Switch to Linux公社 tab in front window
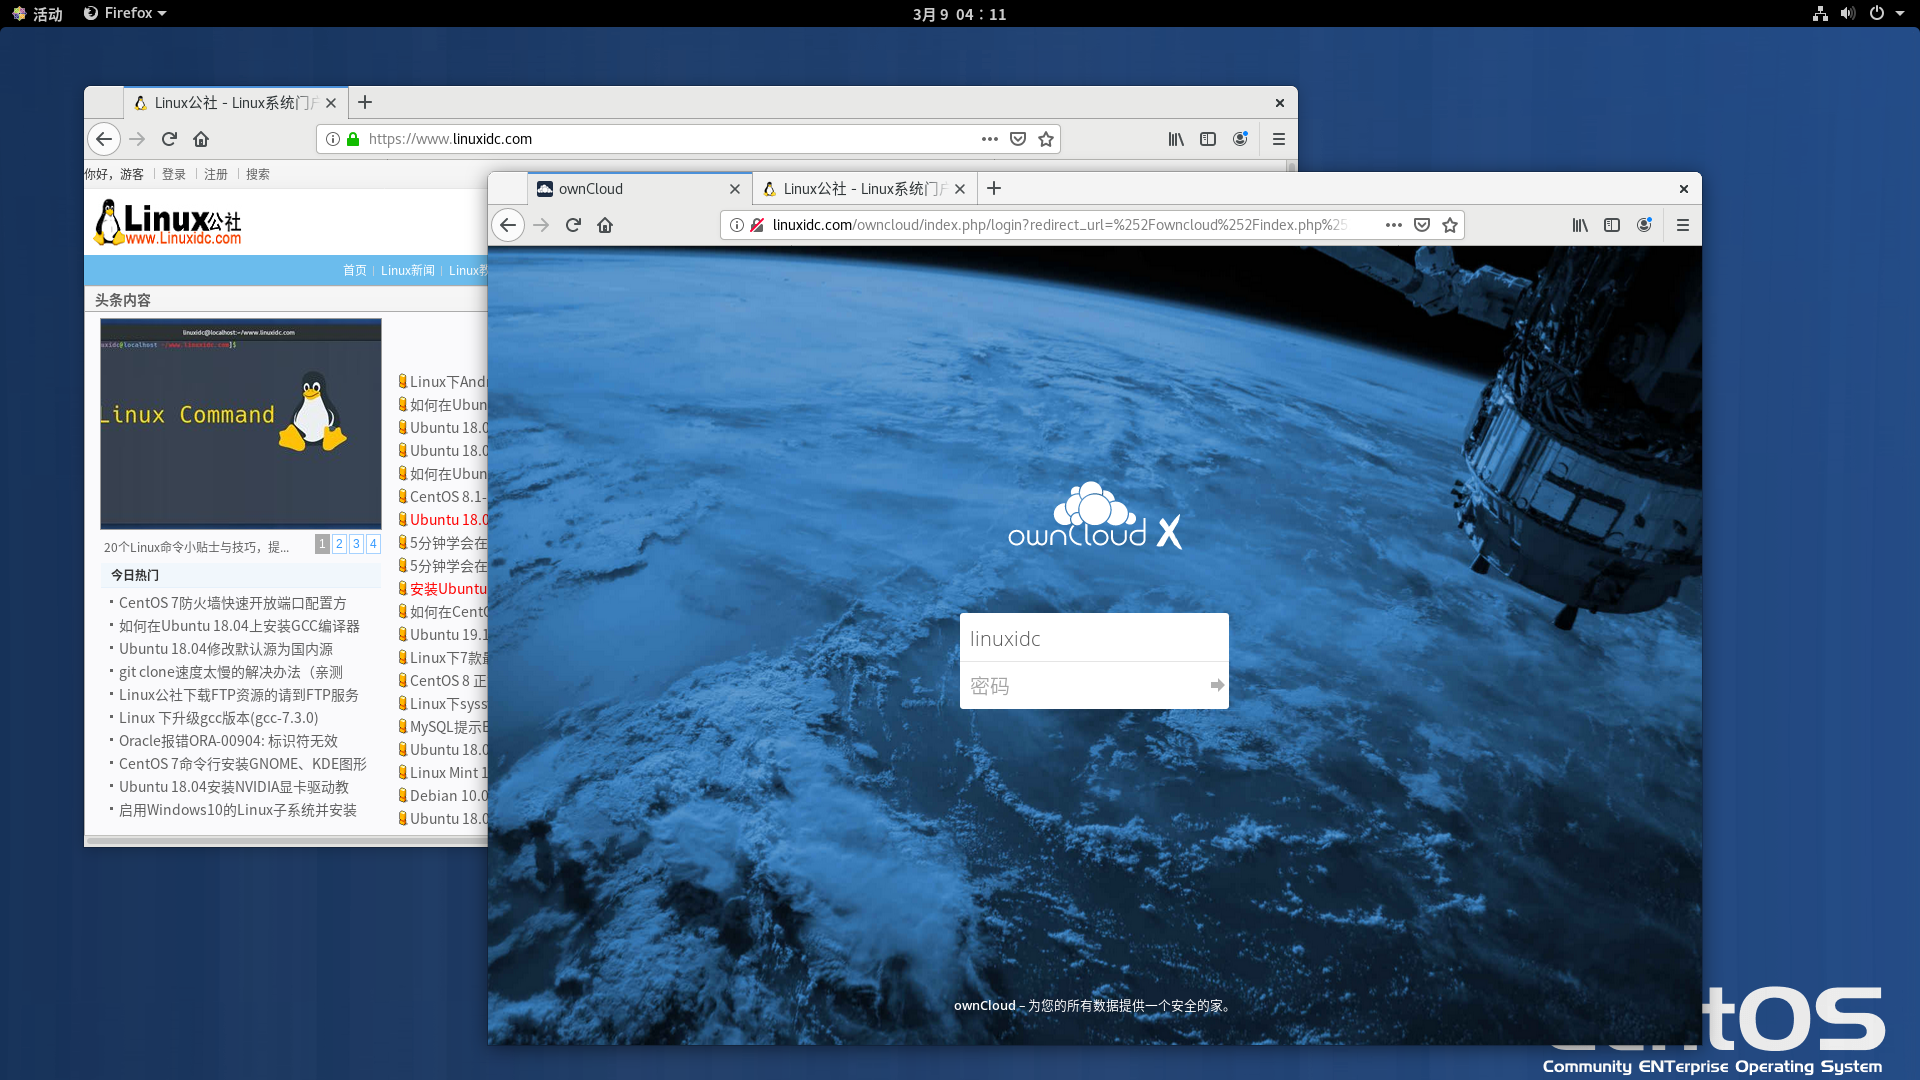 point(864,189)
